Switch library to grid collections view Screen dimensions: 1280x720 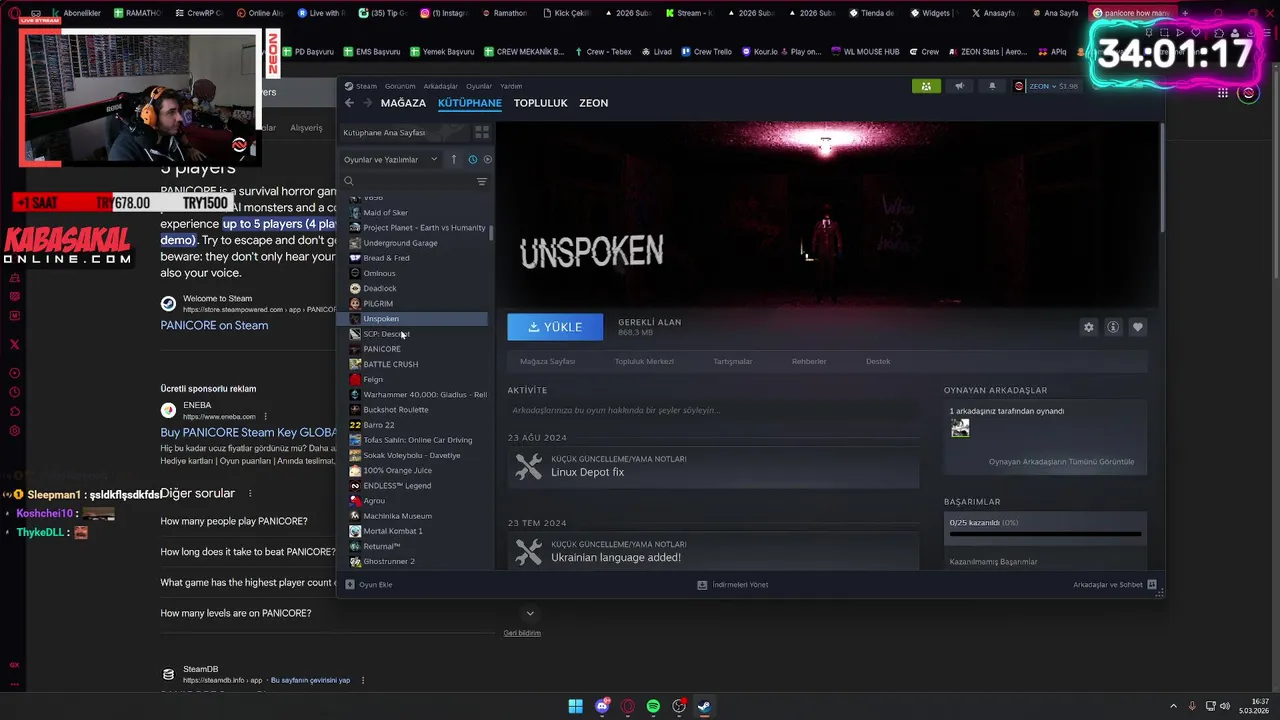(x=482, y=132)
